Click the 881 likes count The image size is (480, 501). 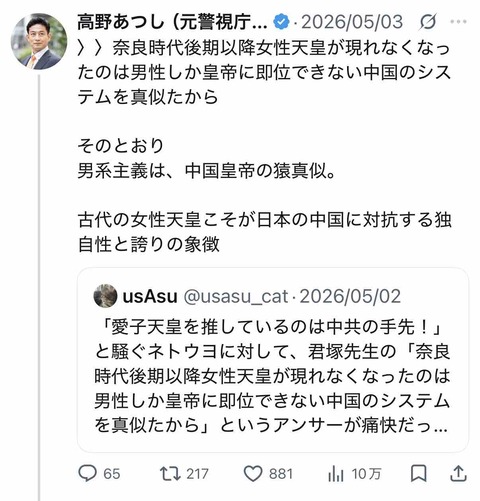tap(281, 474)
